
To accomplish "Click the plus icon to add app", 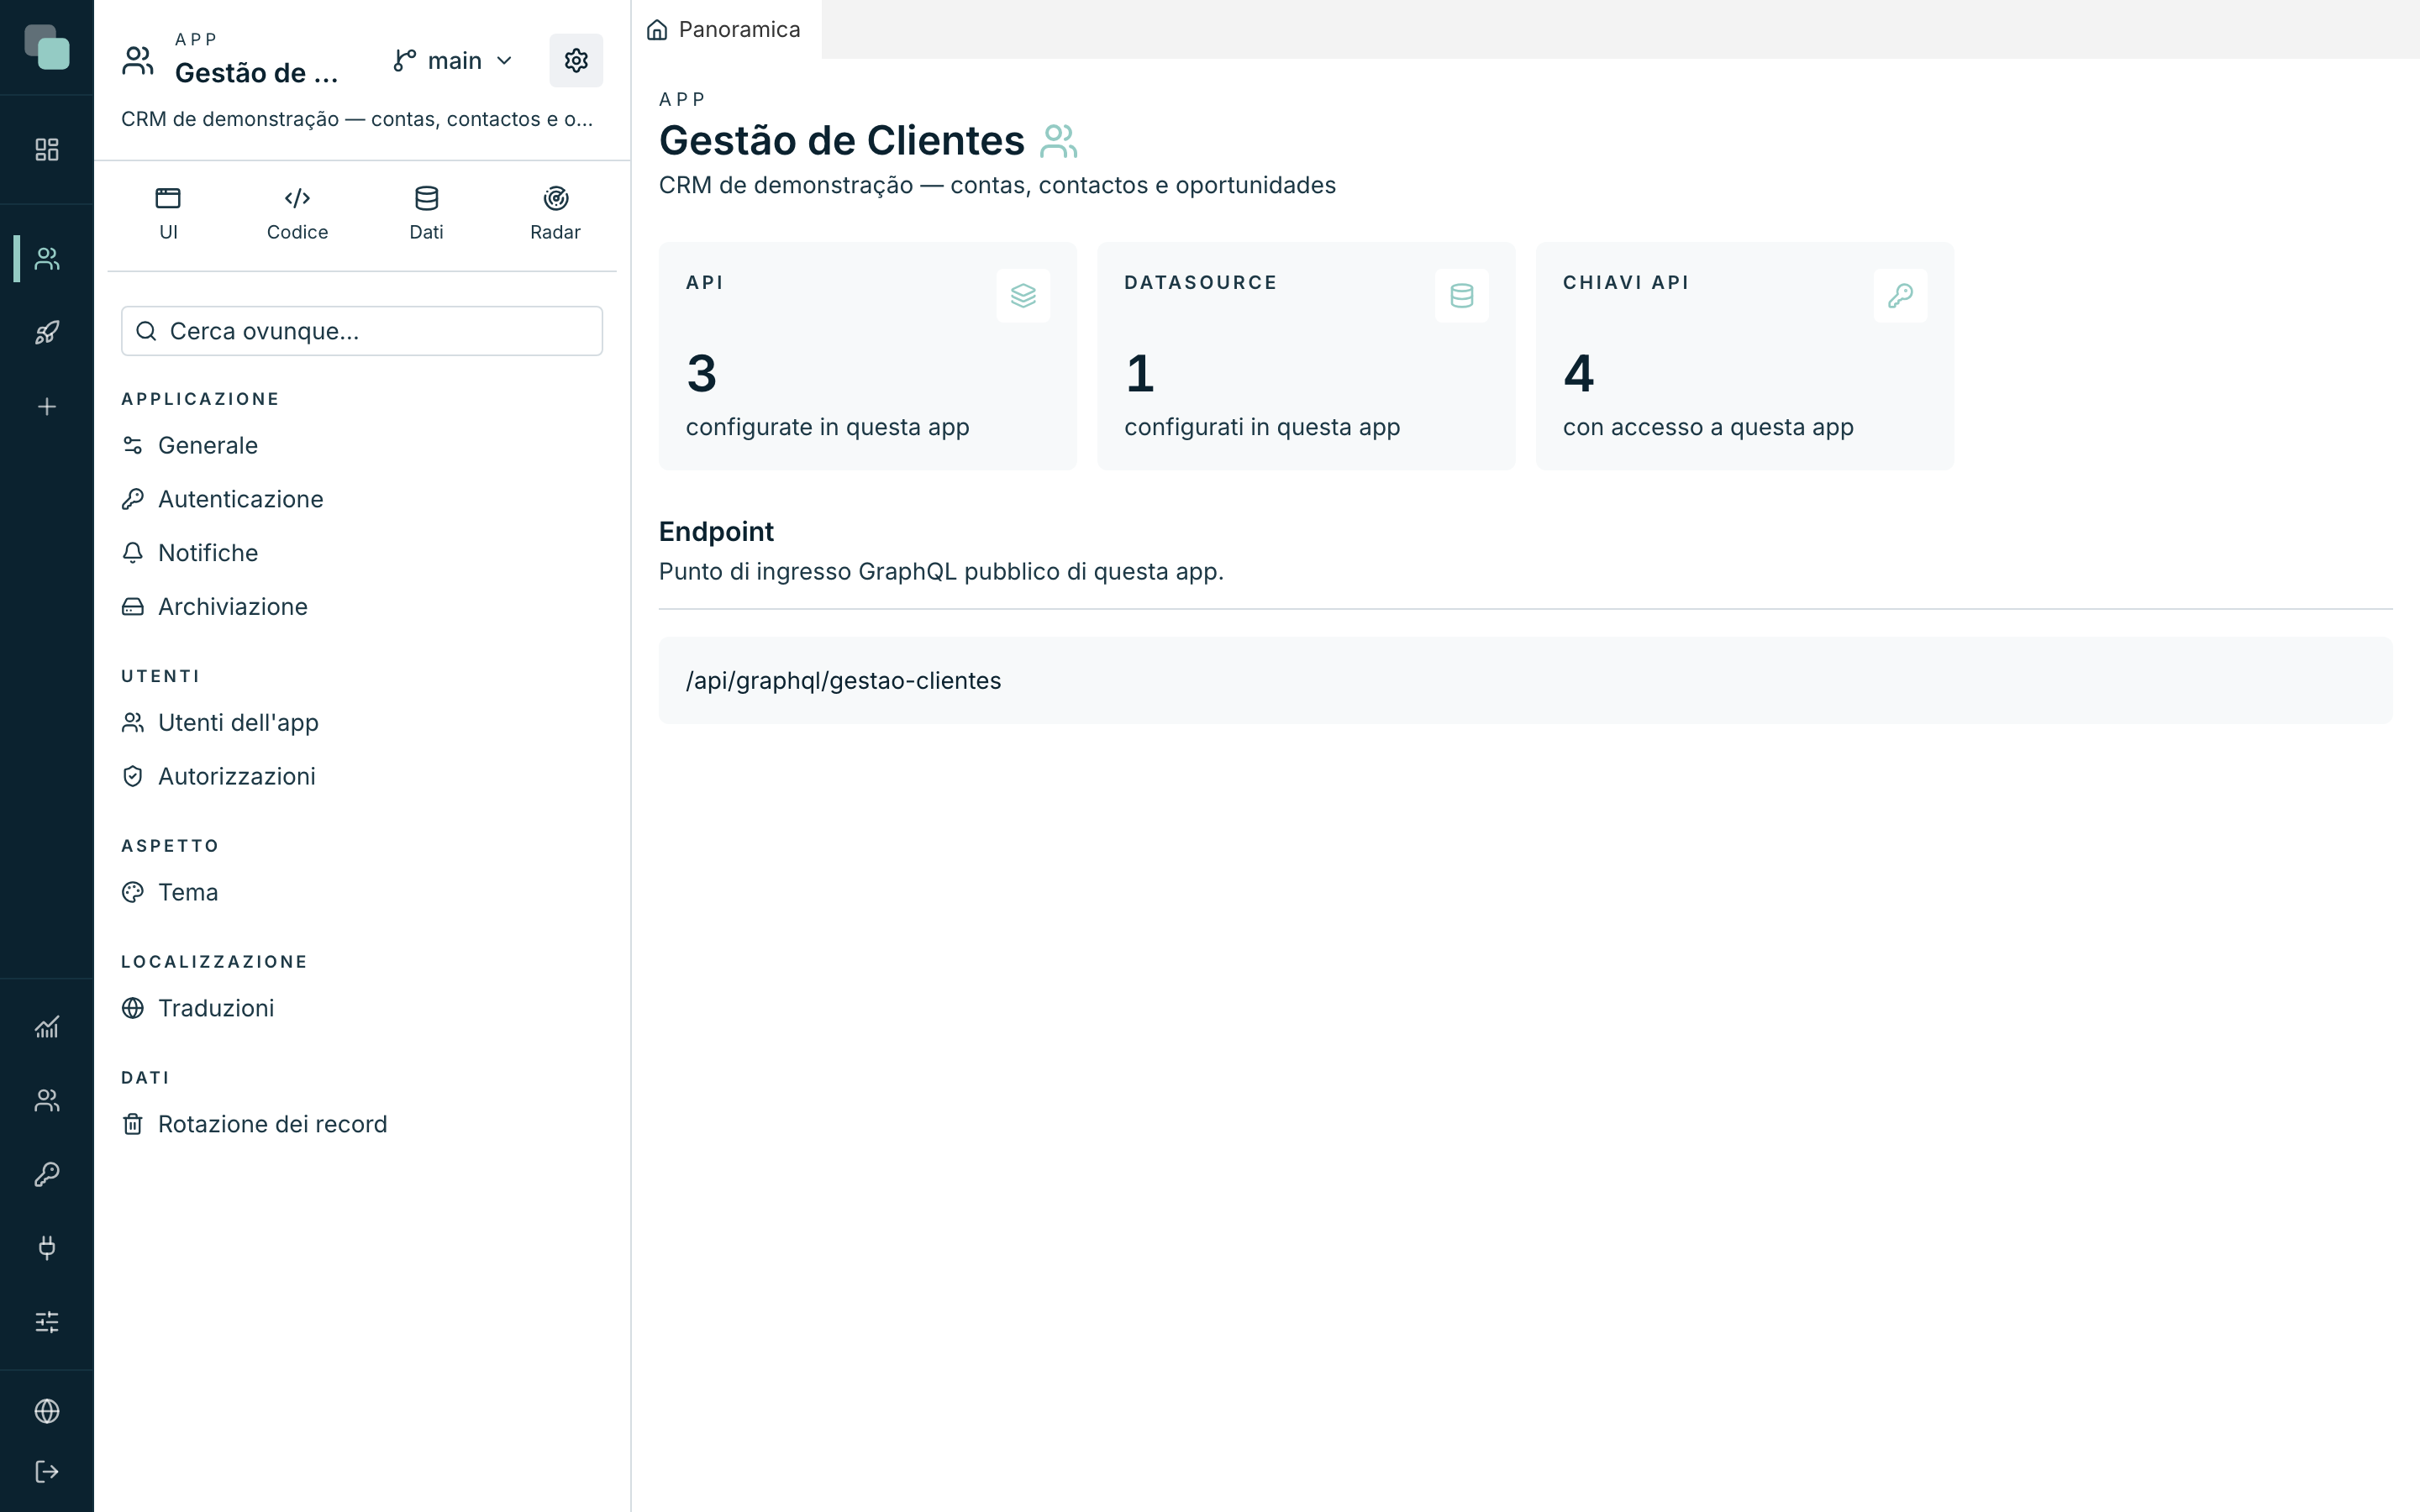I will 47,406.
